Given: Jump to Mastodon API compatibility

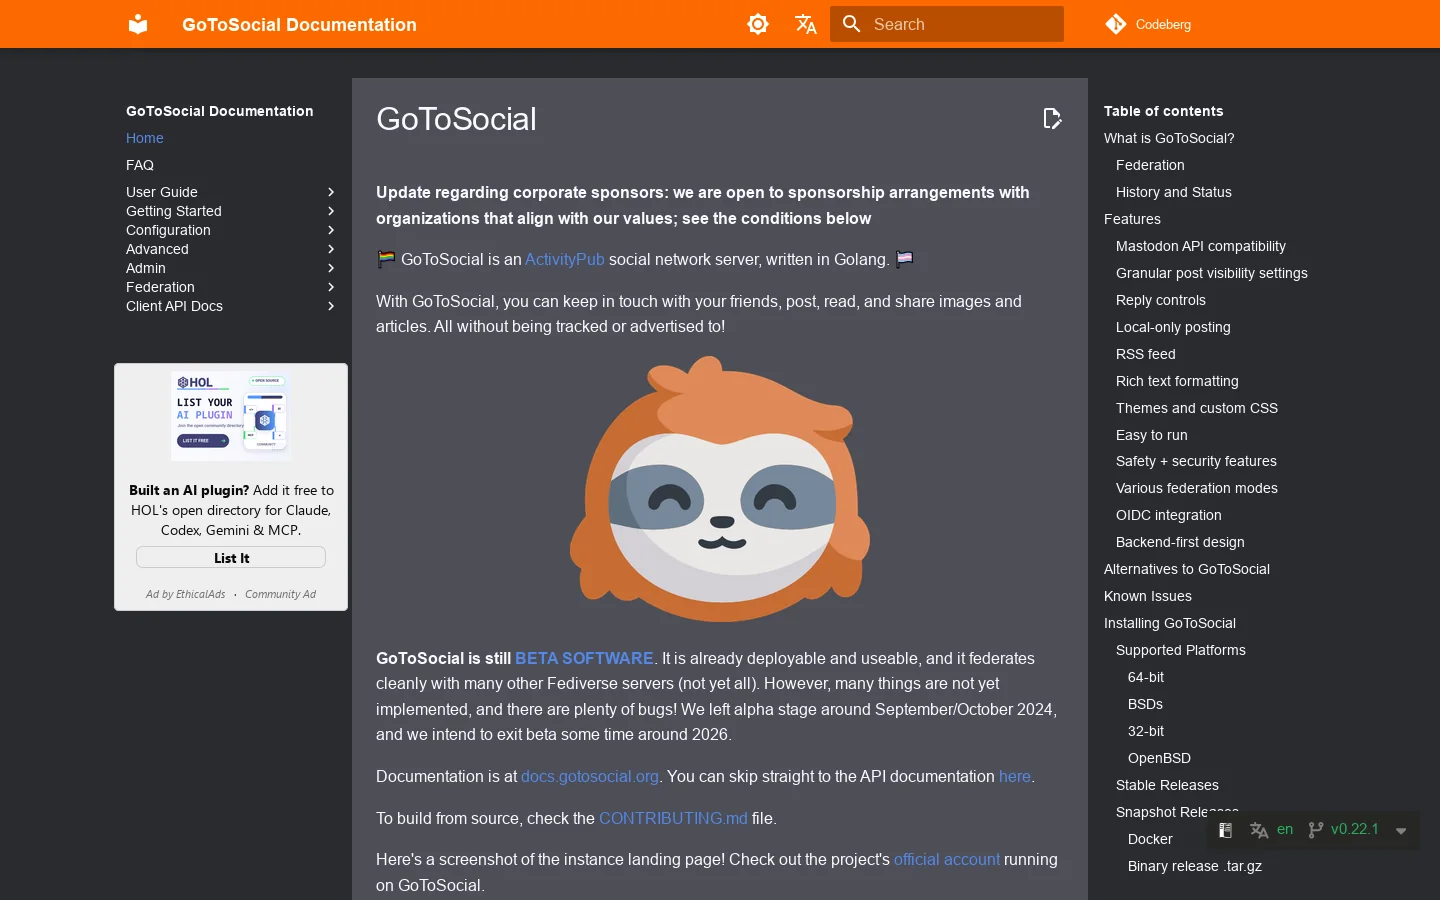Looking at the screenshot, I should pyautogui.click(x=1201, y=246).
